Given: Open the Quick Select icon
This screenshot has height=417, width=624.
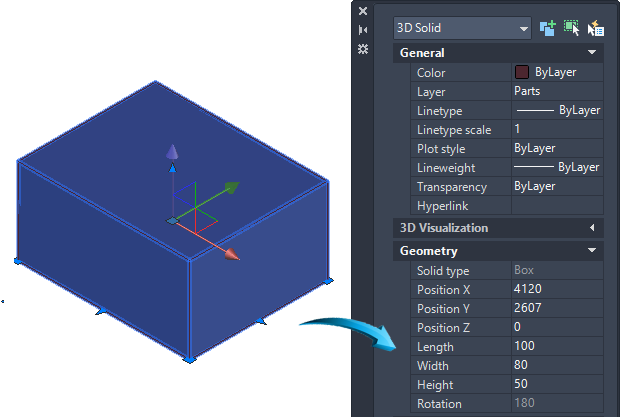Looking at the screenshot, I should pos(596,28).
